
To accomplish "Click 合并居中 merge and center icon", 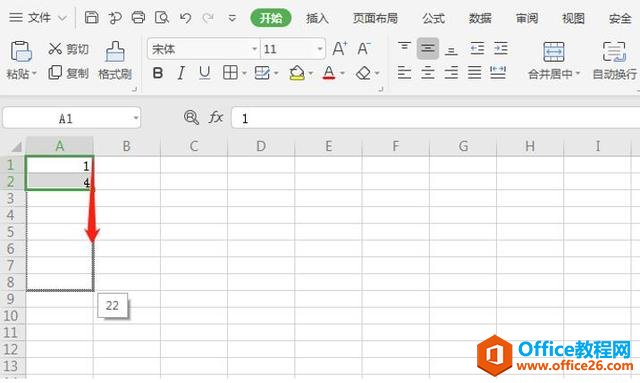I will [553, 52].
